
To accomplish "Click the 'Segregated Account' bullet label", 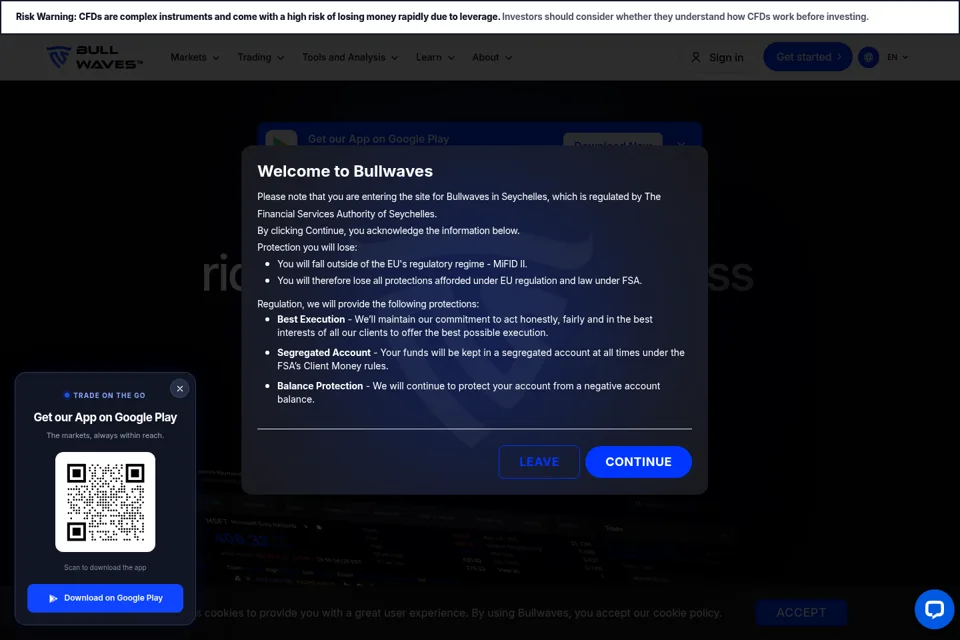I will [x=324, y=353].
